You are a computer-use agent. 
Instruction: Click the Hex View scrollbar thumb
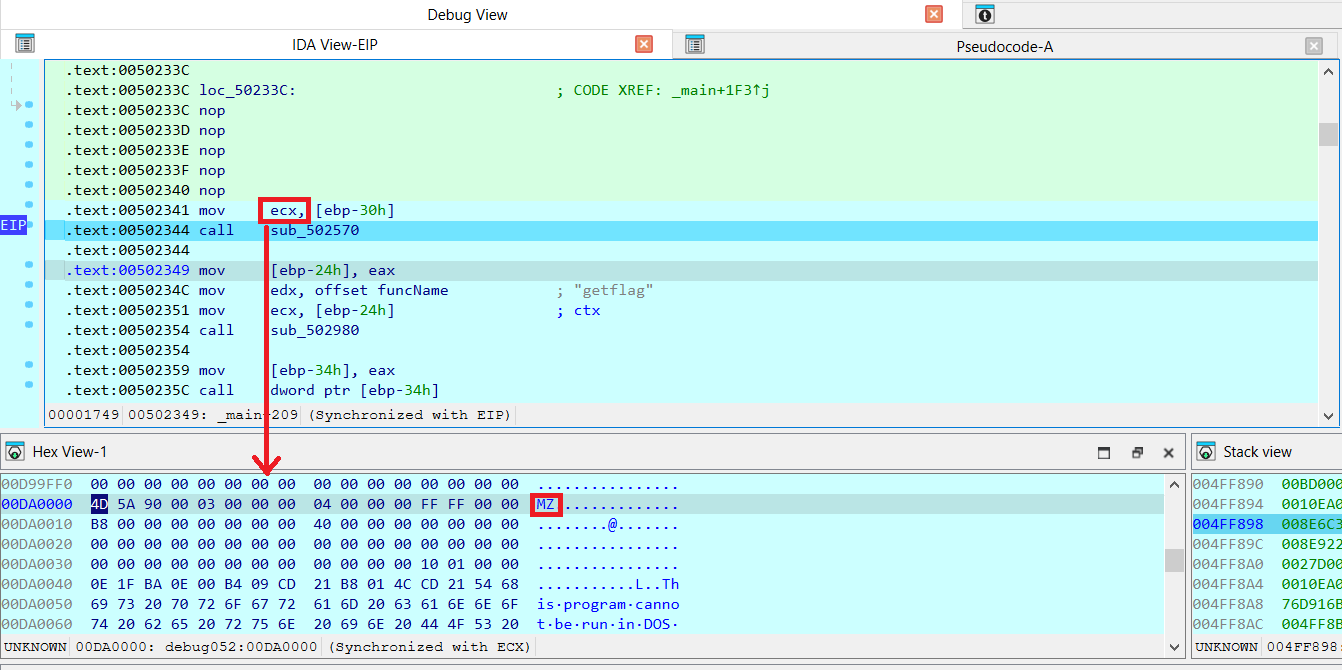point(1174,560)
